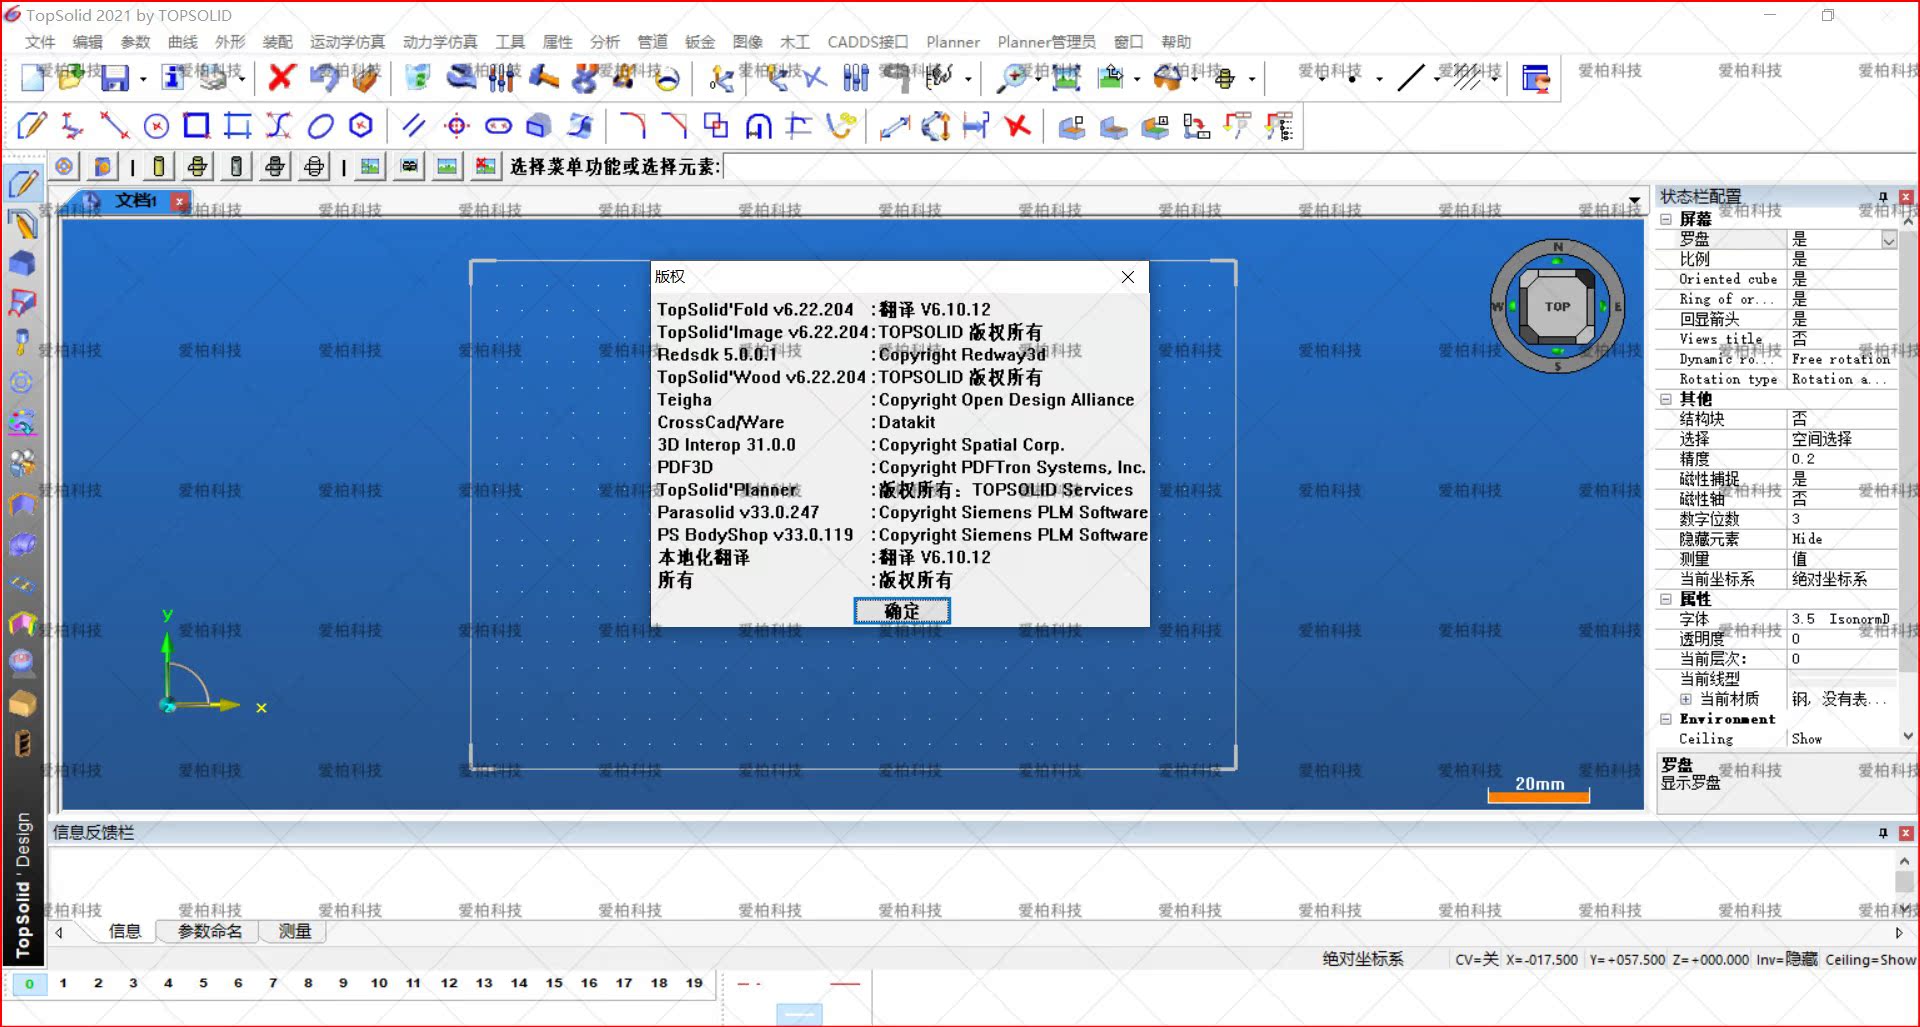The image size is (1920, 1027).
Task: Click the 精度 value 0.2 field
Action: coord(1842,459)
